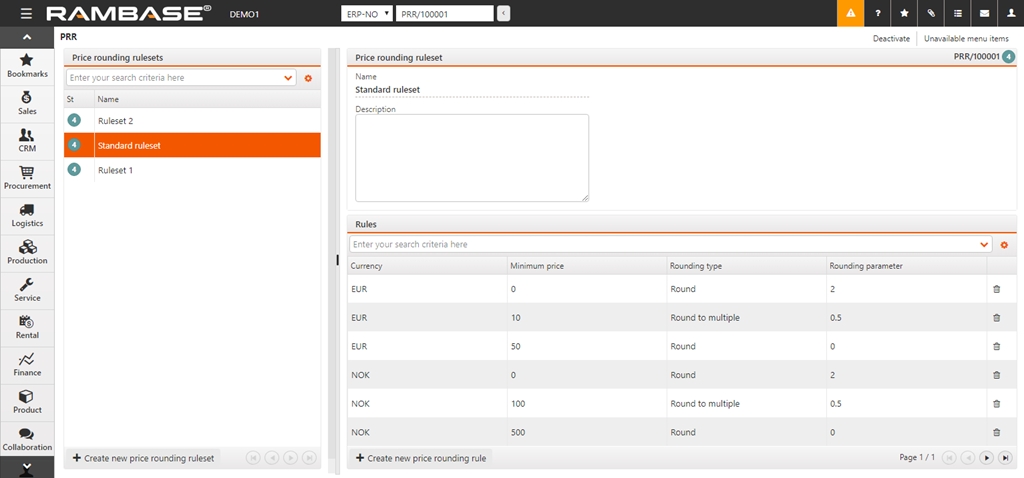The image size is (1024, 478).
Task: Click the star favorites icon in top bar
Action: [x=904, y=13]
